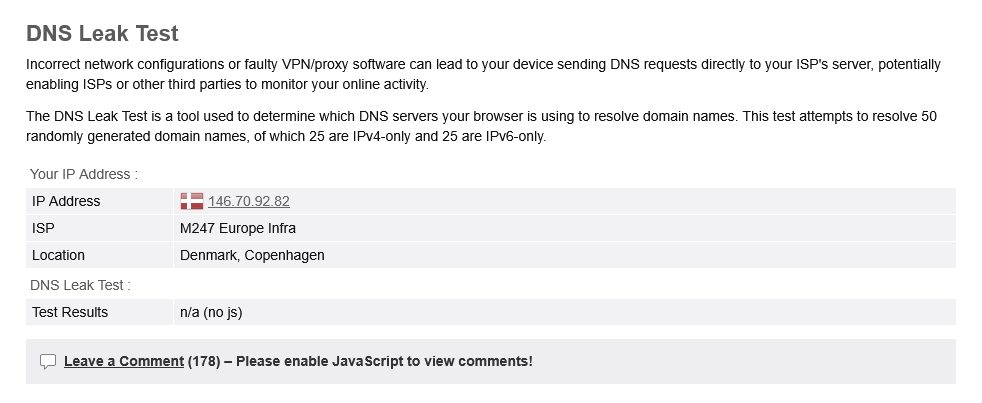This screenshot has width=982, height=403.
Task: Click the paragraph about incorrect network configurations
Action: pos(483,75)
